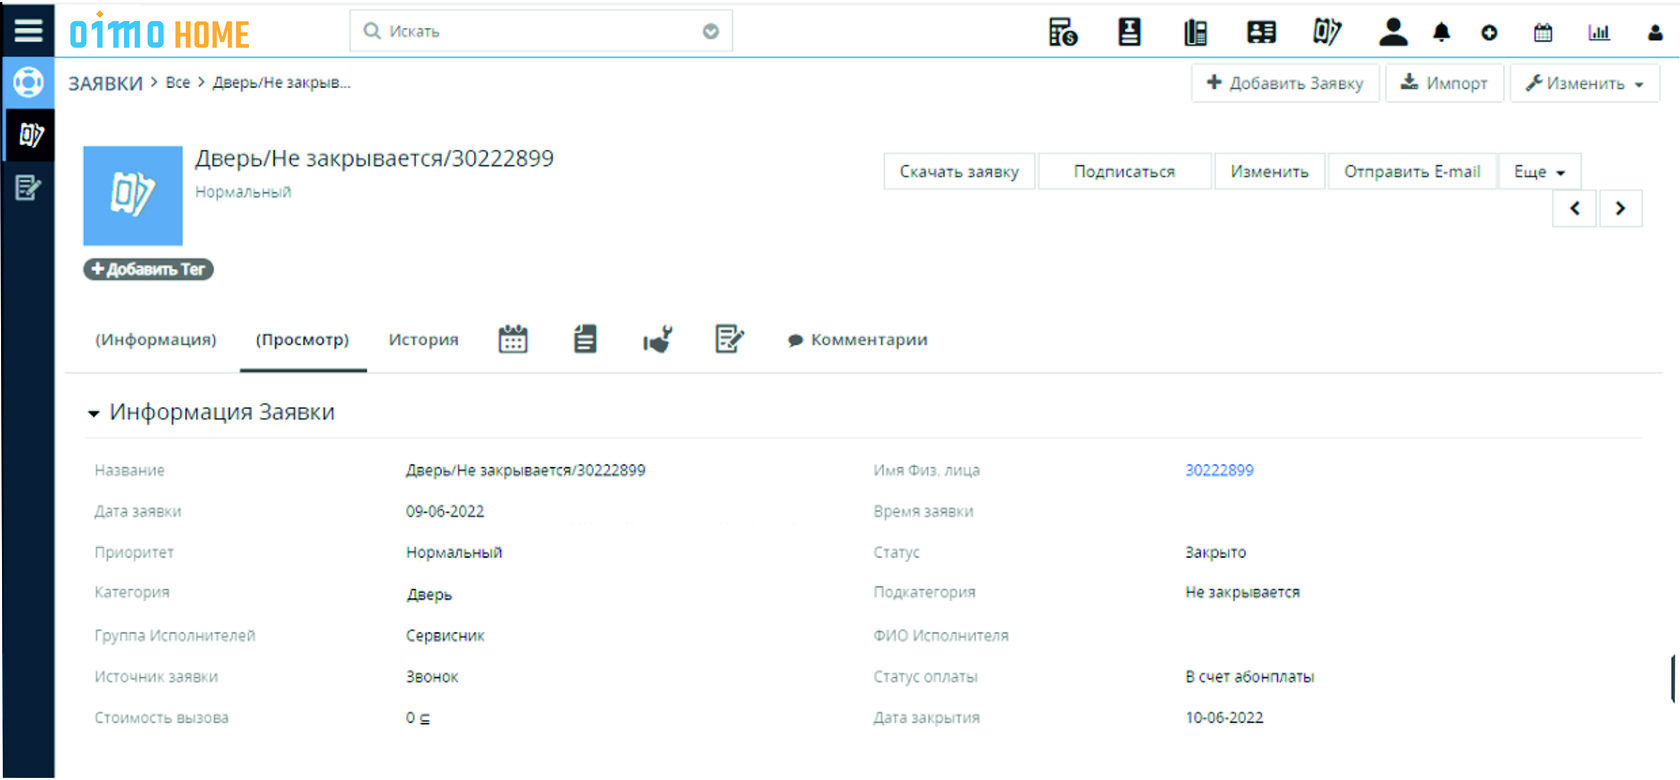Click the invoice with coin icon in the top toolbar
This screenshot has height=780, width=1680.
(1063, 33)
